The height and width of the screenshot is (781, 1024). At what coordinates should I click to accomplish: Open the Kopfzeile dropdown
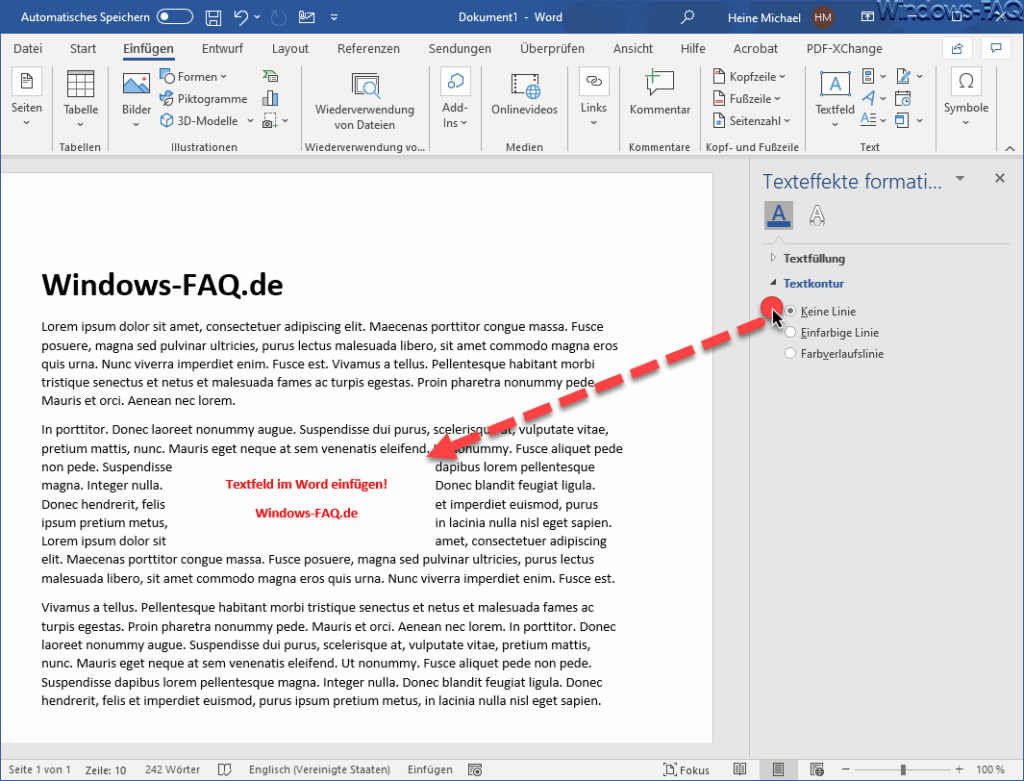[749, 76]
